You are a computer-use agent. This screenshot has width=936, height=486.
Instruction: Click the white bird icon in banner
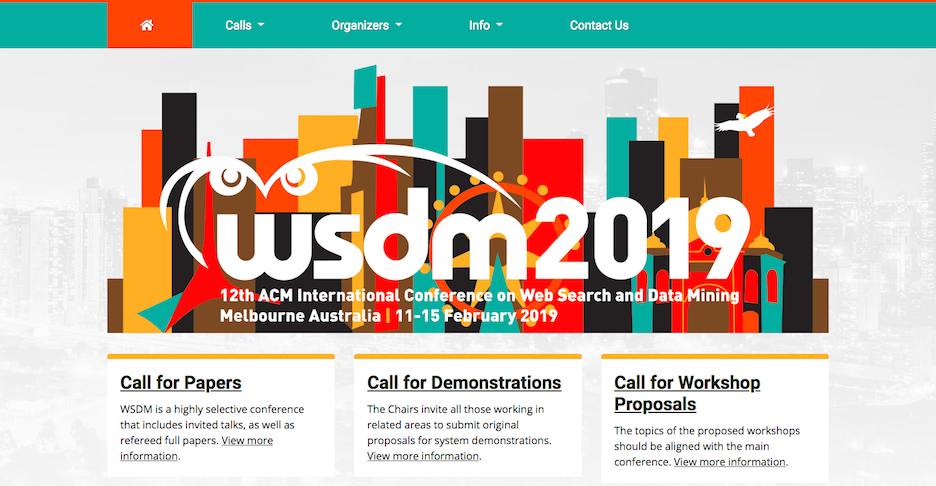click(744, 120)
